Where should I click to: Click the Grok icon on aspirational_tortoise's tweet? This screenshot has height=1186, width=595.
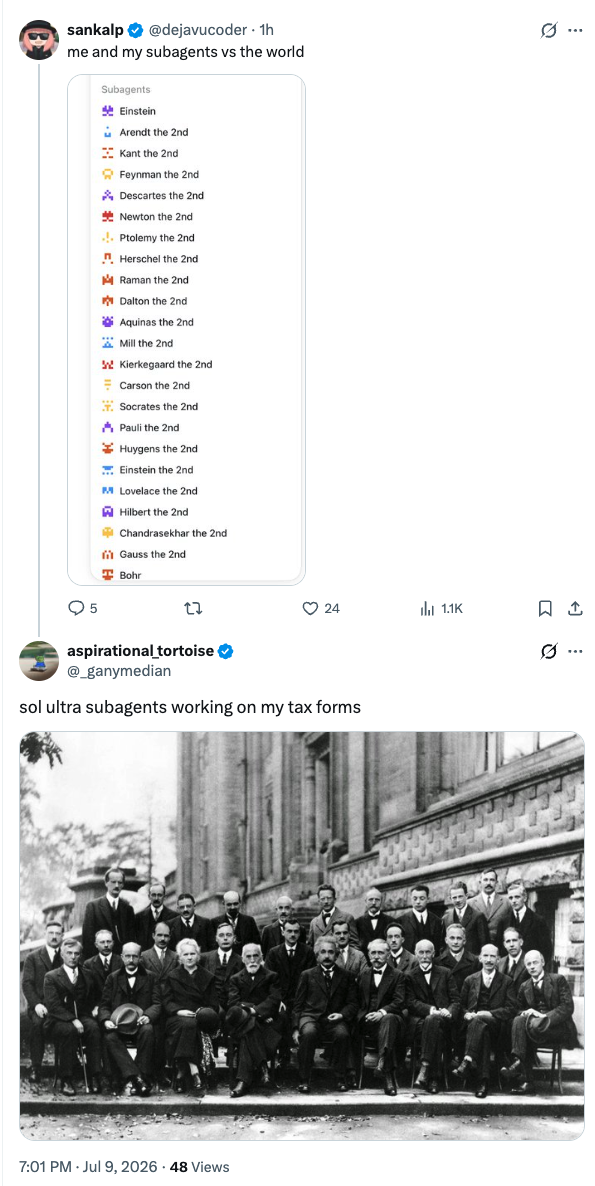550,651
